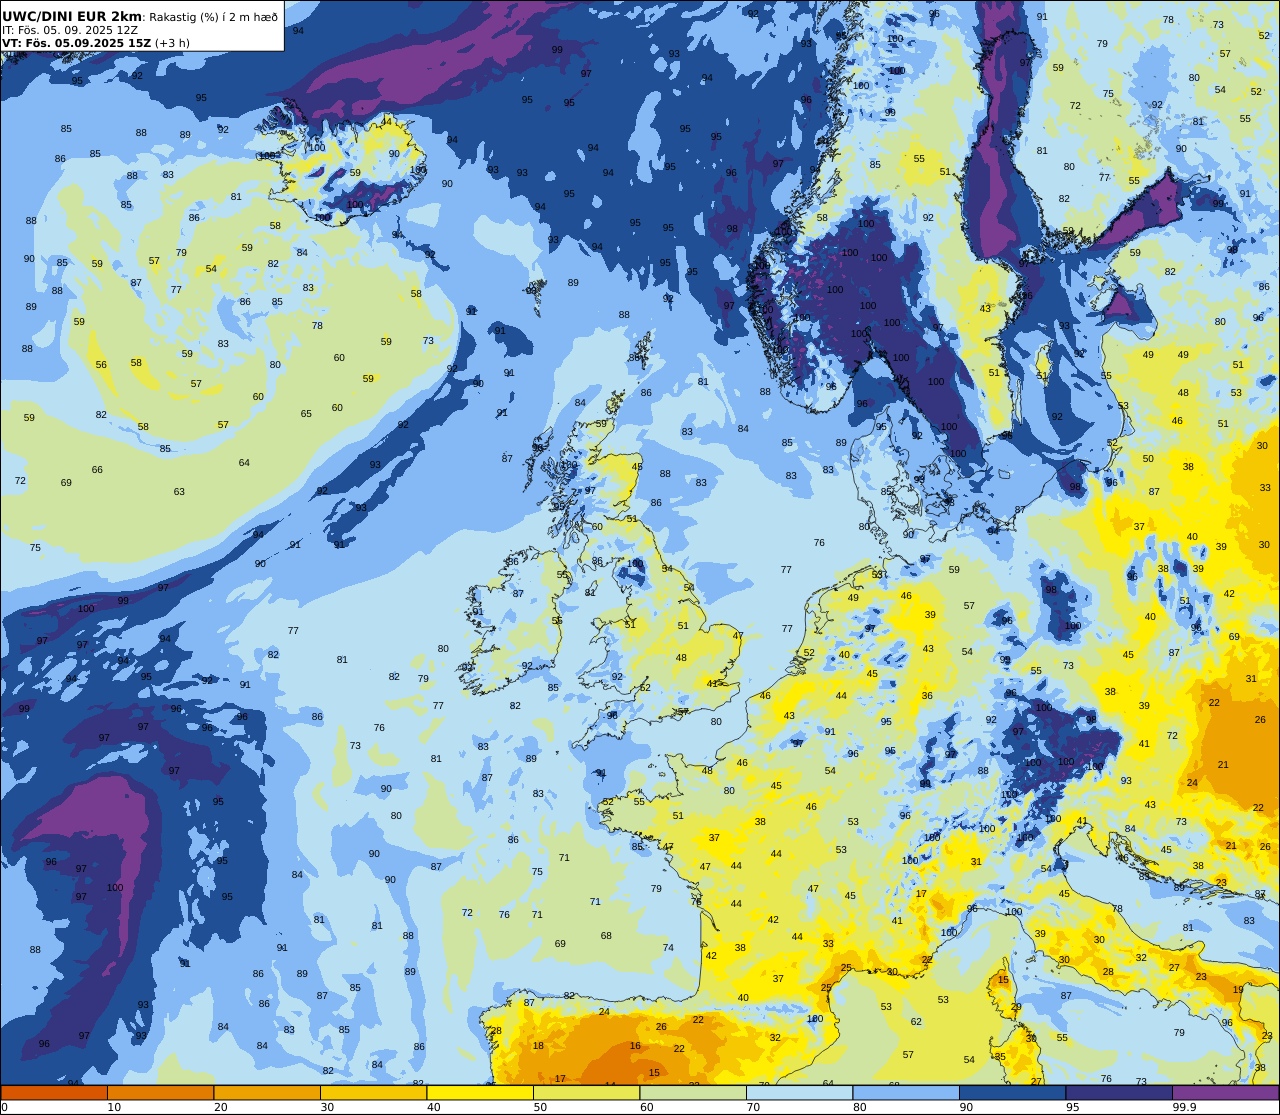Click the "VT: Fös. 05.09.2025 15Z" valid time
The height and width of the screenshot is (1115, 1280).
[77, 43]
